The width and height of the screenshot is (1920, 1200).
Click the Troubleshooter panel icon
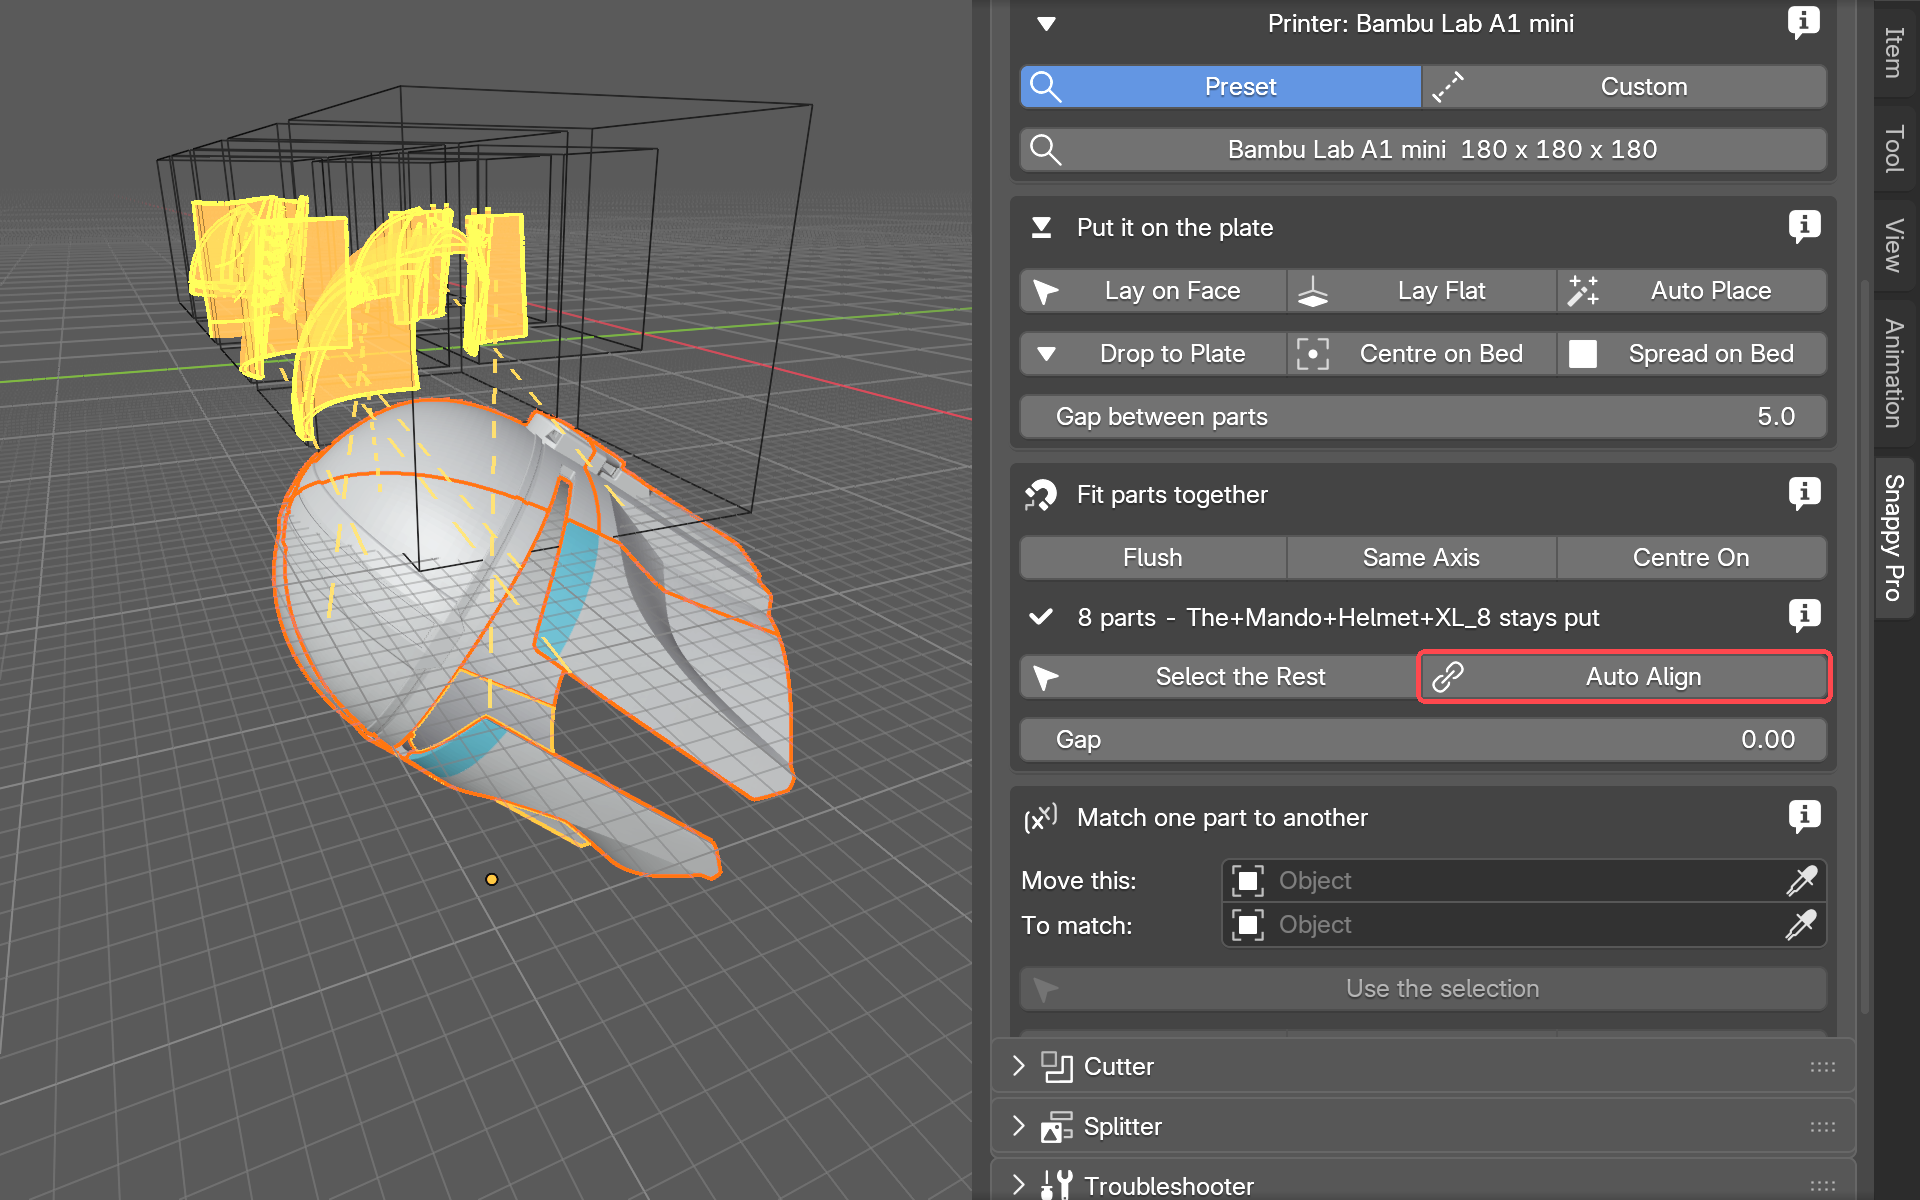coord(1056,1186)
